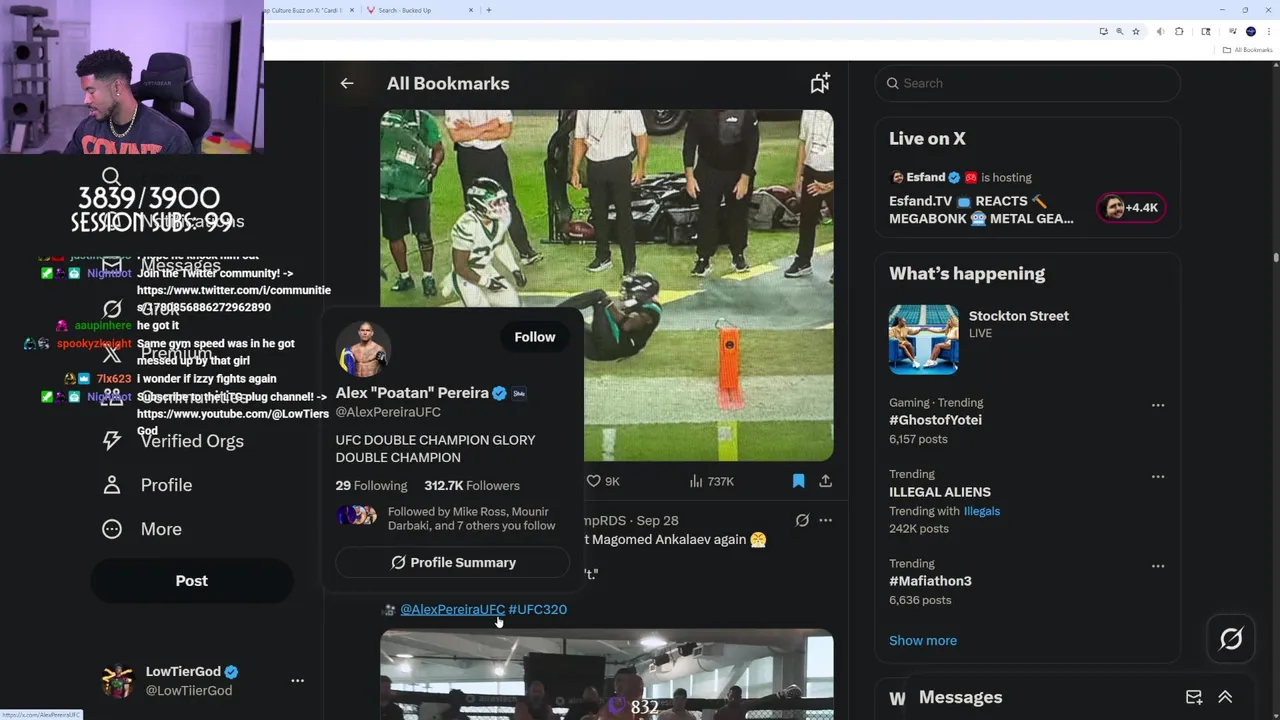
Task: Click the browser extensions puzzle icon
Action: pos(1179,32)
